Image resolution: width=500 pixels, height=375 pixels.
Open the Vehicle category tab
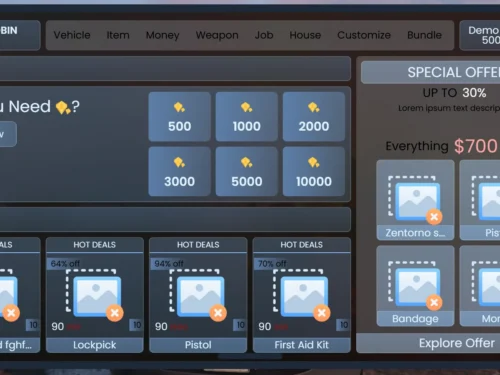(72, 35)
